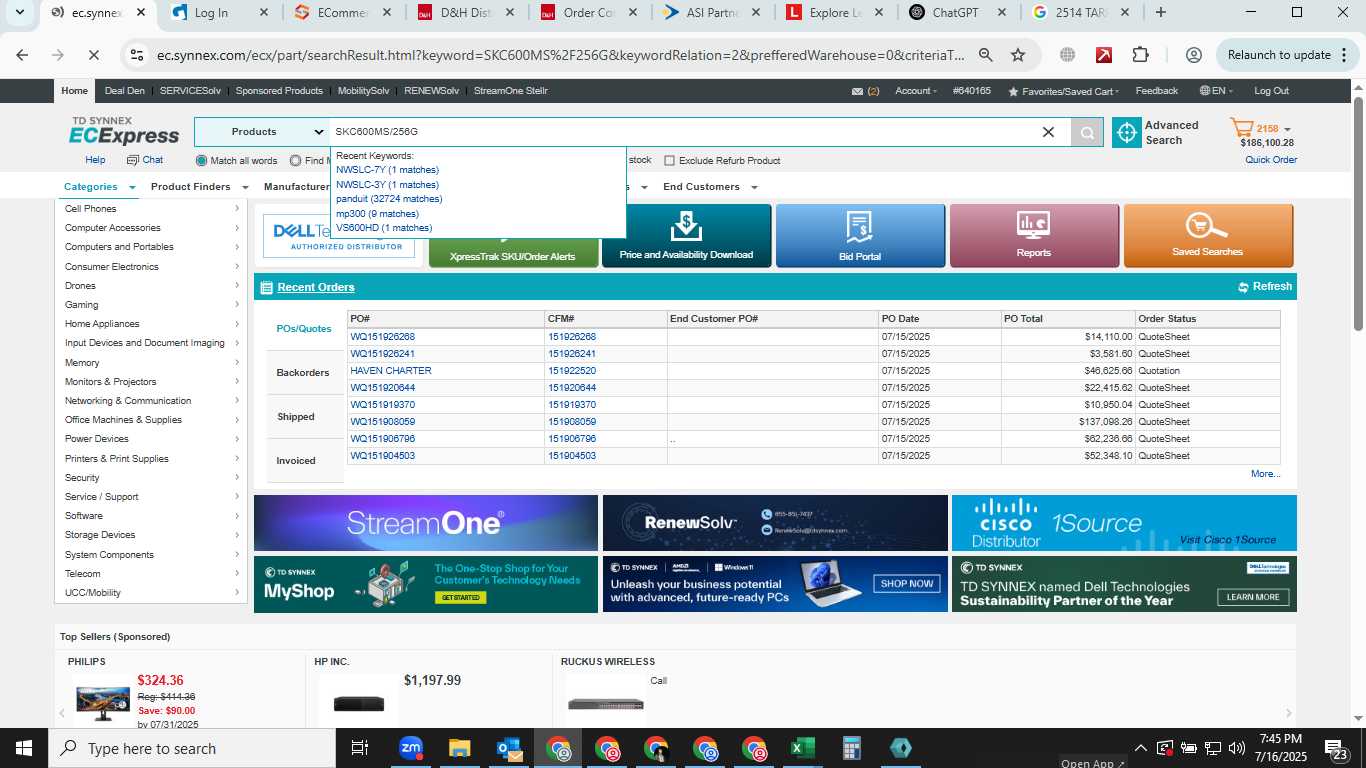Viewport: 1366px width, 768px height.
Task: Click the Quick Order link
Action: 1271,160
